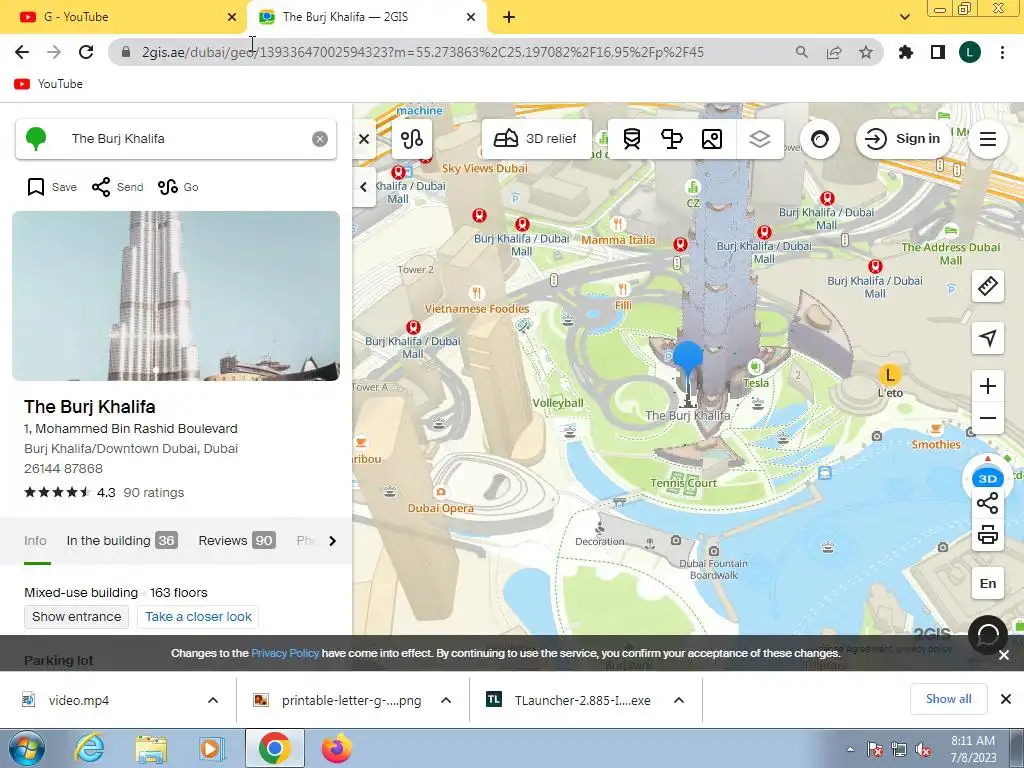The height and width of the screenshot is (768, 1024).
Task: Click the L'eto yellow marker
Action: click(x=889, y=375)
